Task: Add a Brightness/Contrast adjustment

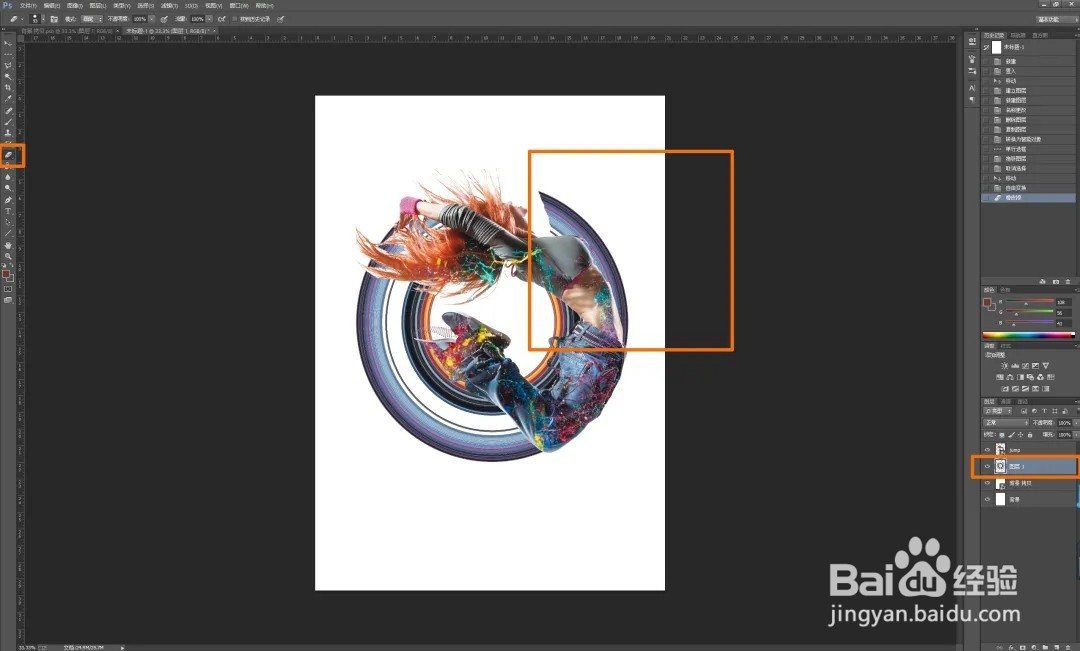Action: 1004,366
